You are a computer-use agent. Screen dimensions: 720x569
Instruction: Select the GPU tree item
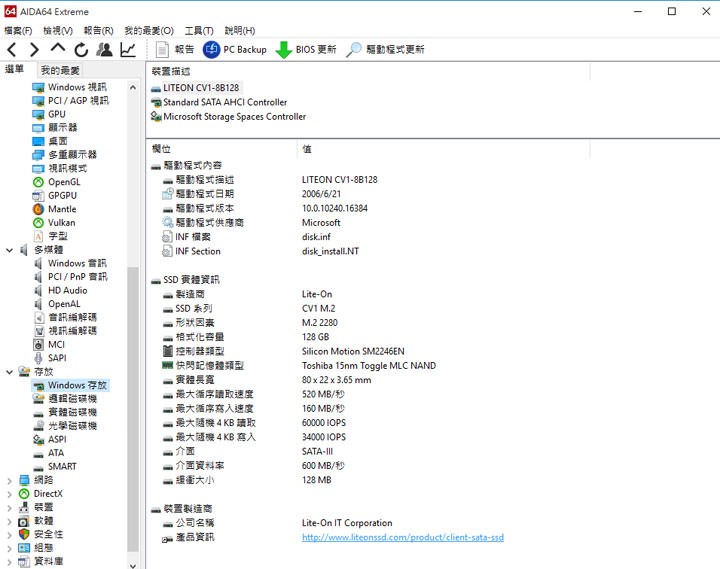[x=57, y=114]
